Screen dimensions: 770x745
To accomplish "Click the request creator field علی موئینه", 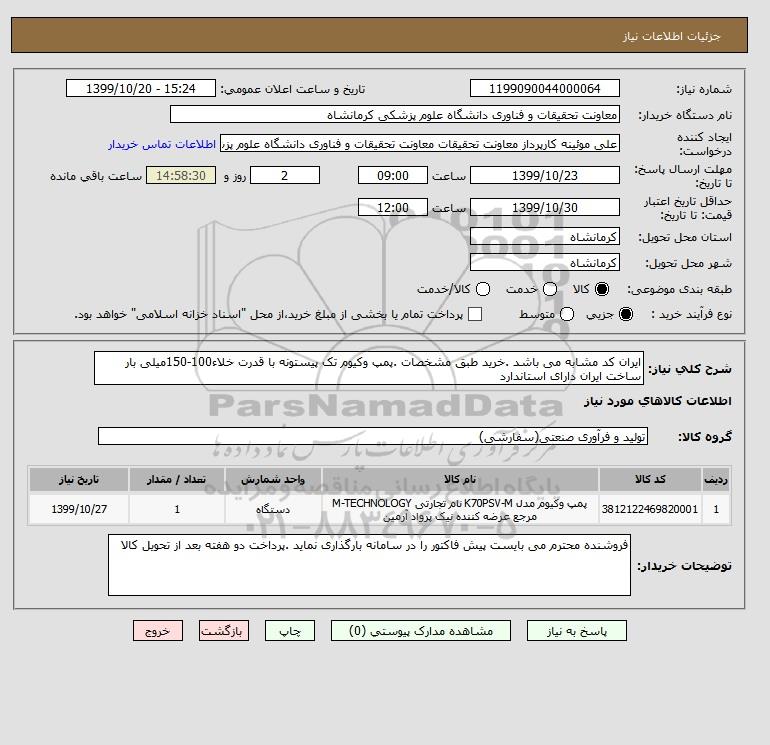I will tap(420, 144).
